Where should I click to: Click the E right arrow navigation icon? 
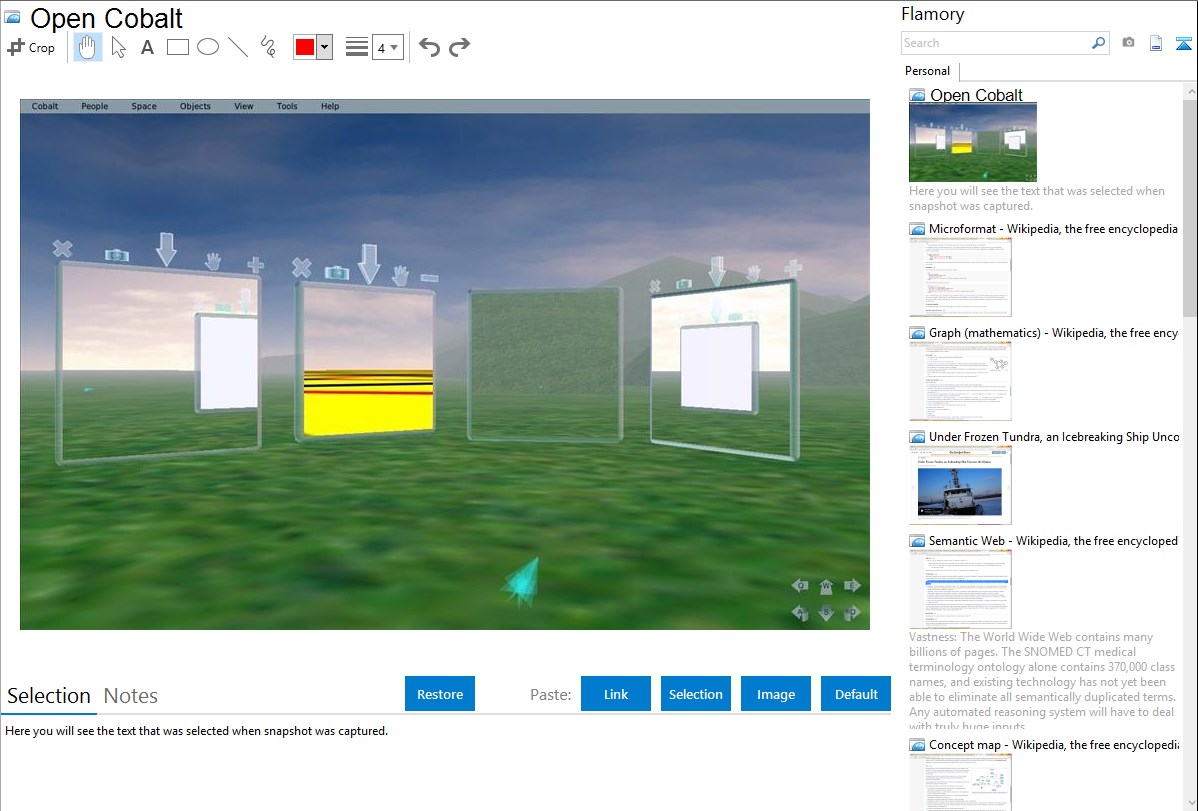point(852,586)
